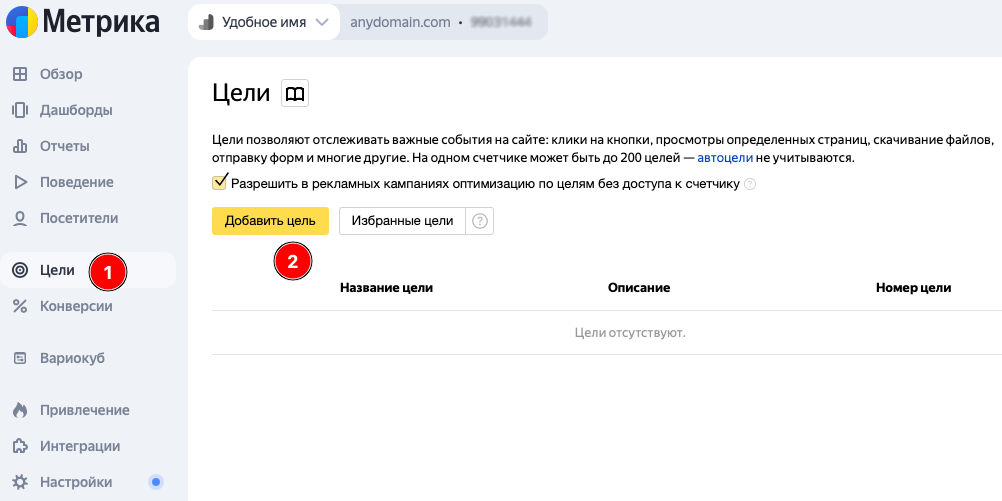Click the Metrika logo icon
Image resolution: width=1002 pixels, height=501 pixels.
pos(23,21)
